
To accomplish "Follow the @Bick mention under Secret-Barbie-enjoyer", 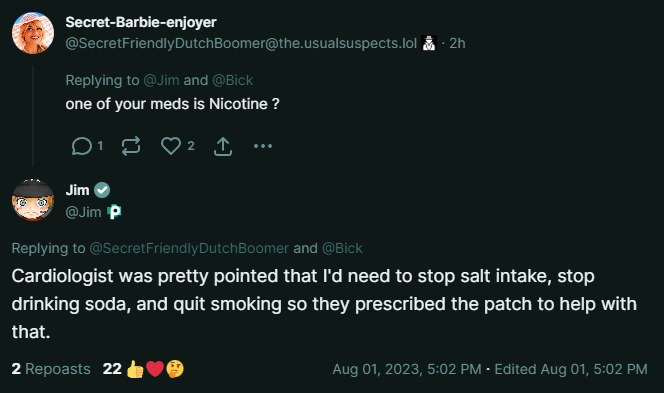I will 232,80.
